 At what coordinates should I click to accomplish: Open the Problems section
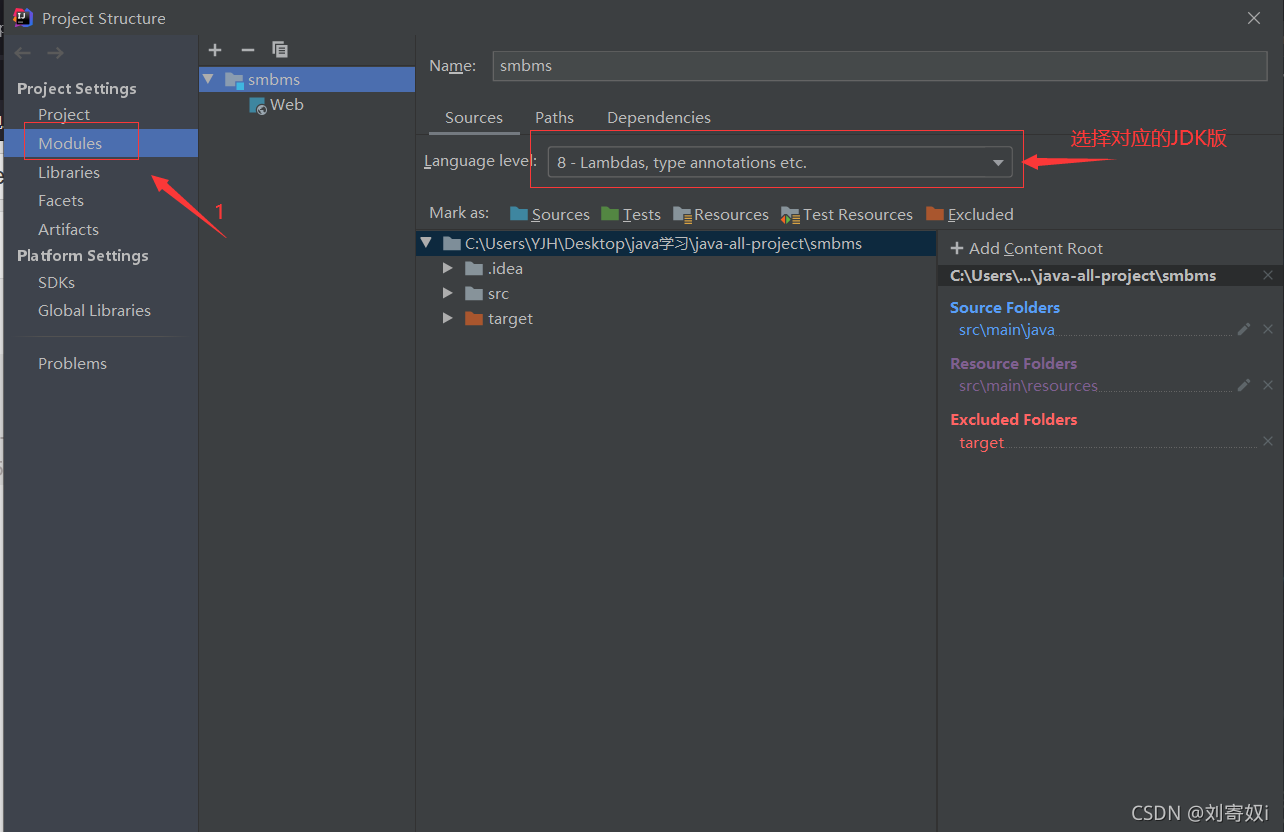pyautogui.click(x=72, y=363)
